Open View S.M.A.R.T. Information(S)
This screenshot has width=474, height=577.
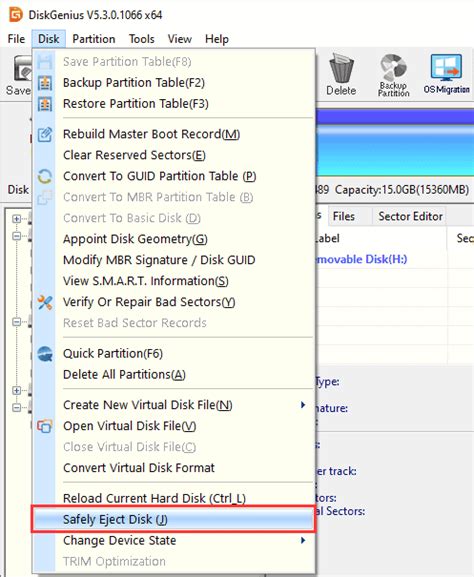pyautogui.click(x=174, y=281)
